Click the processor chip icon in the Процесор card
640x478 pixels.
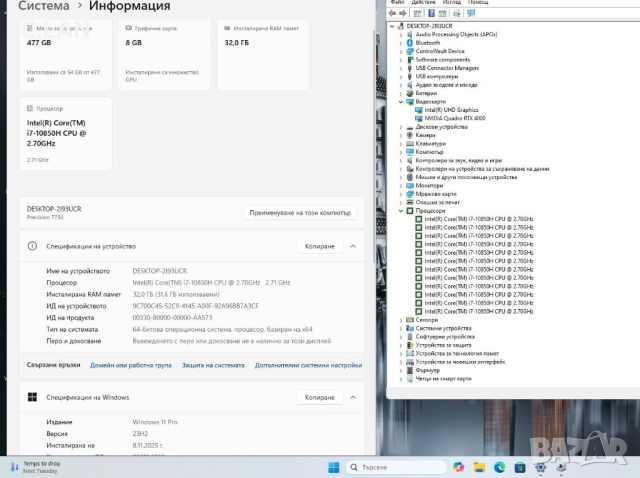[30, 109]
